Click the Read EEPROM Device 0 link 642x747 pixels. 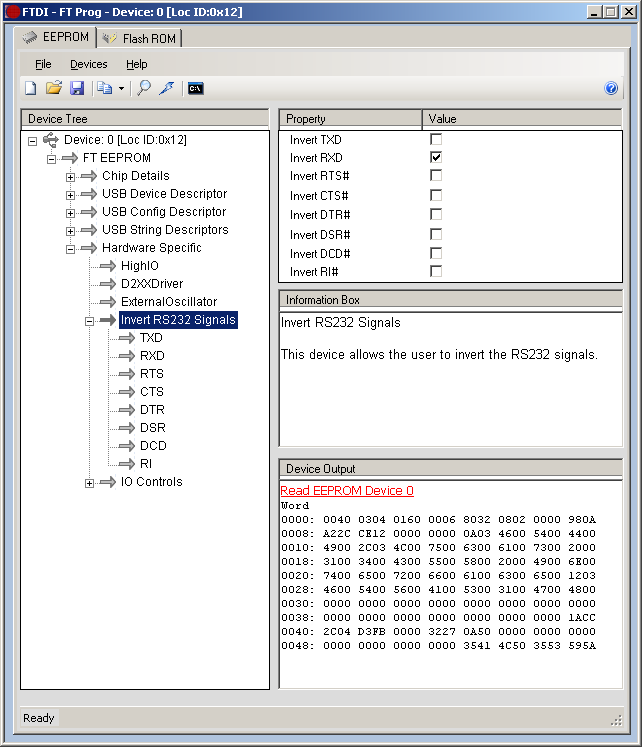pos(347,491)
